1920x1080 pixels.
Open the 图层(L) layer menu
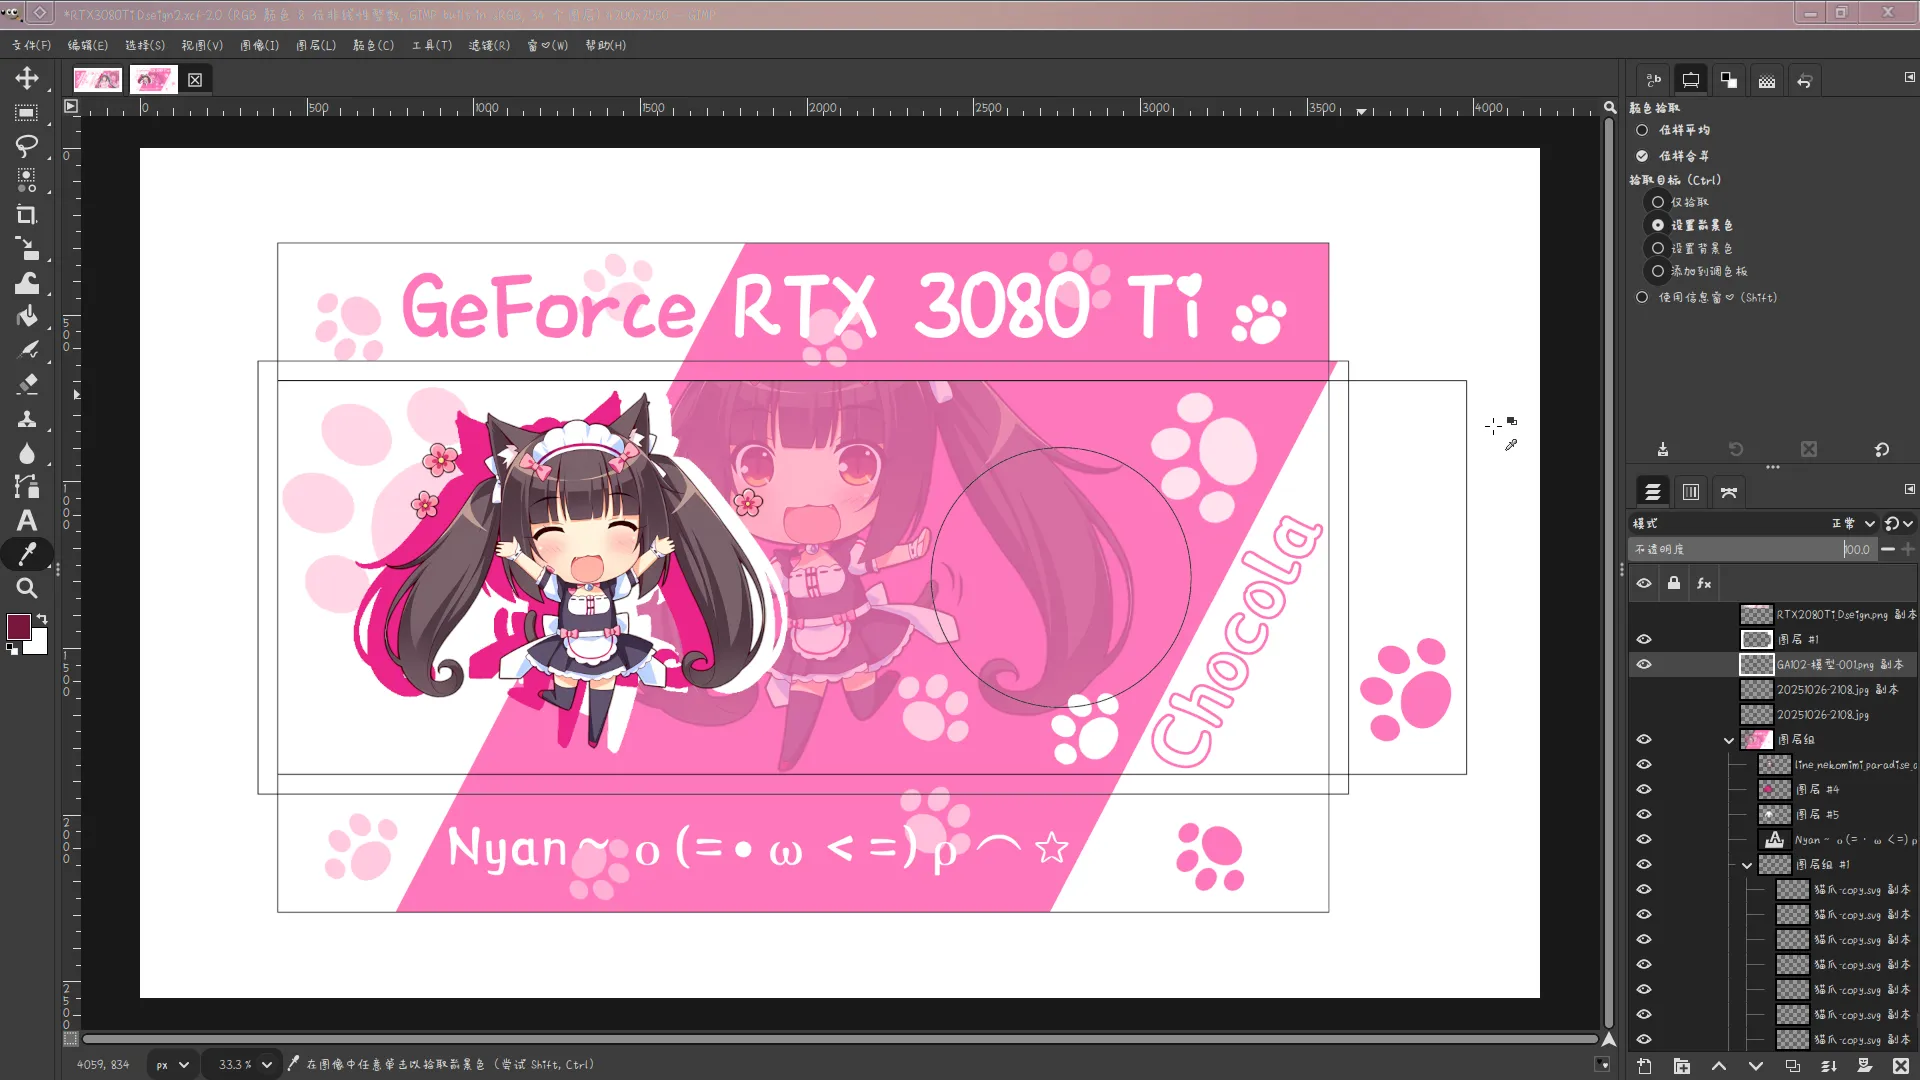click(316, 45)
